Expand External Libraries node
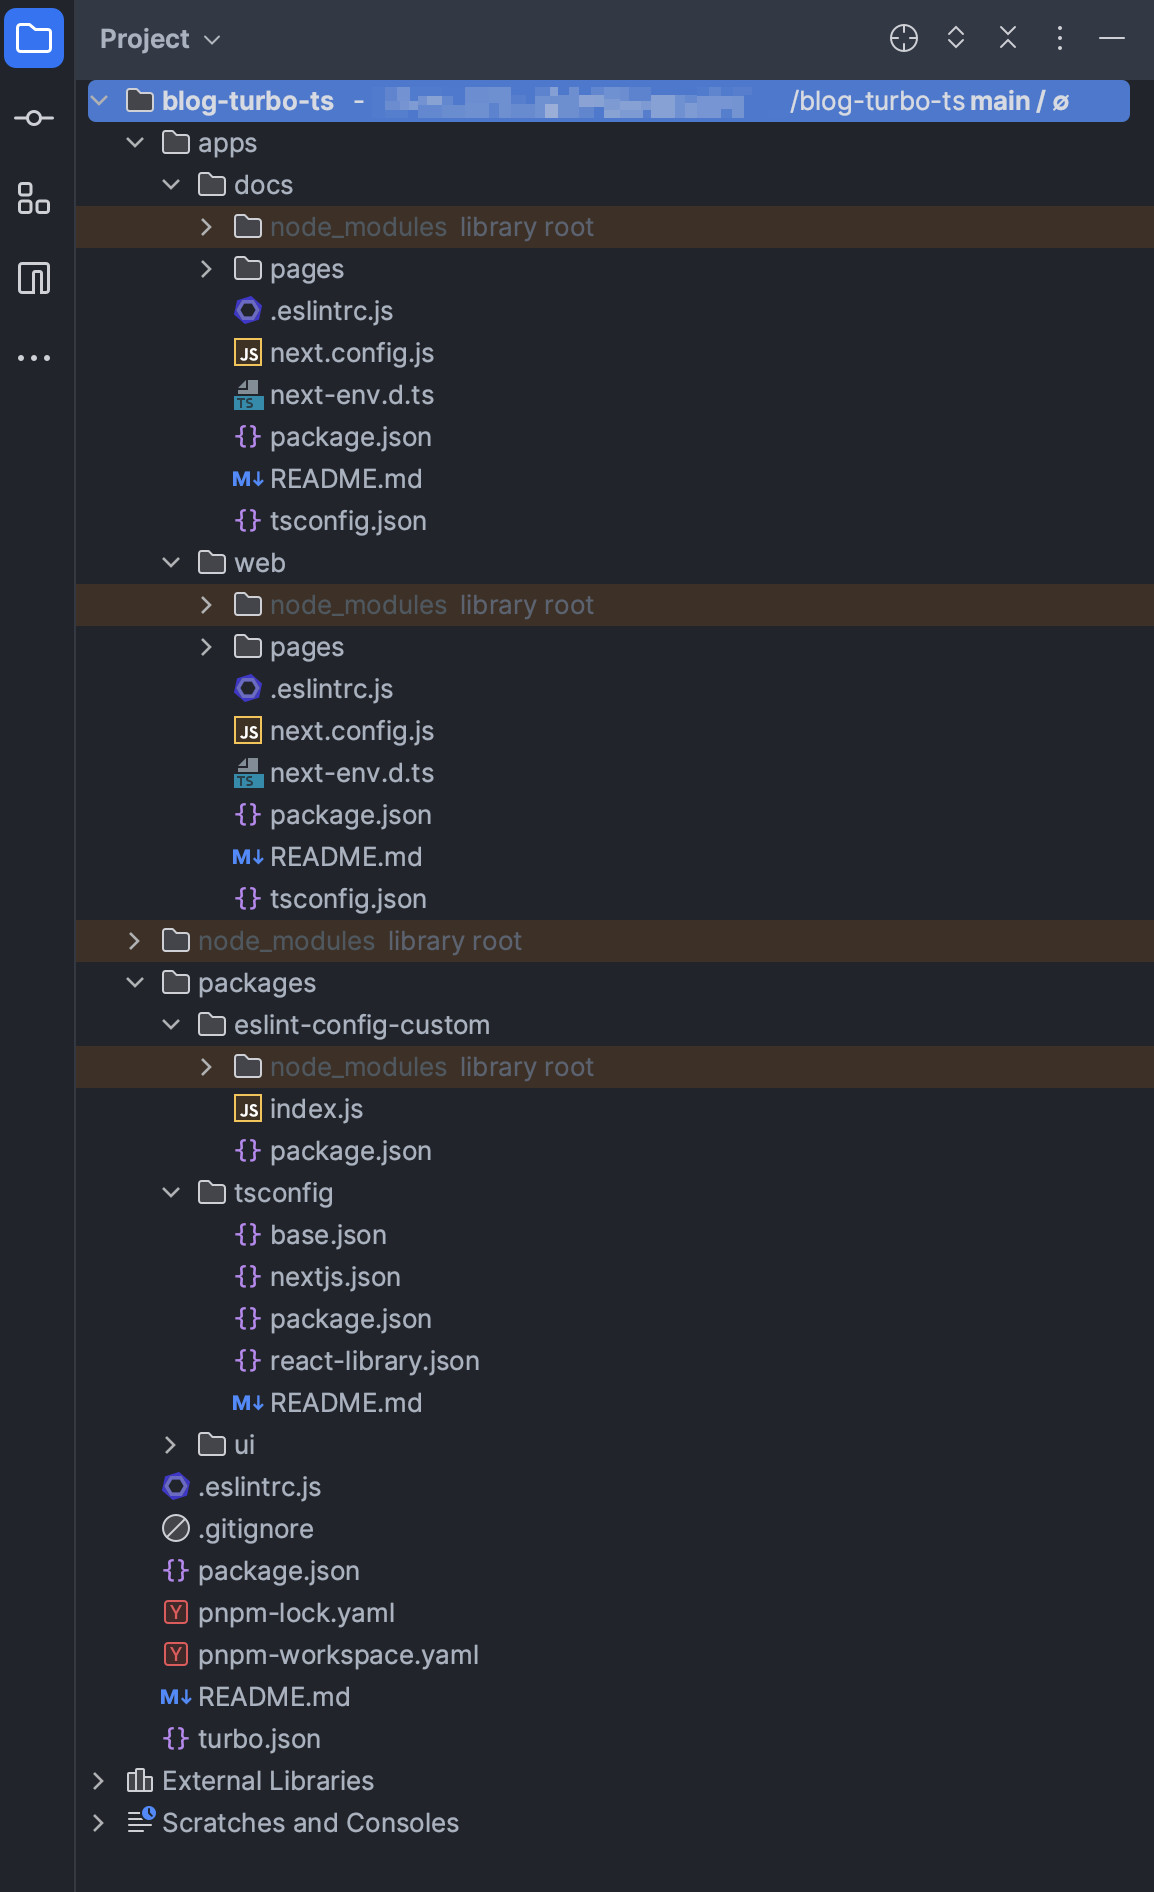 coord(98,1781)
